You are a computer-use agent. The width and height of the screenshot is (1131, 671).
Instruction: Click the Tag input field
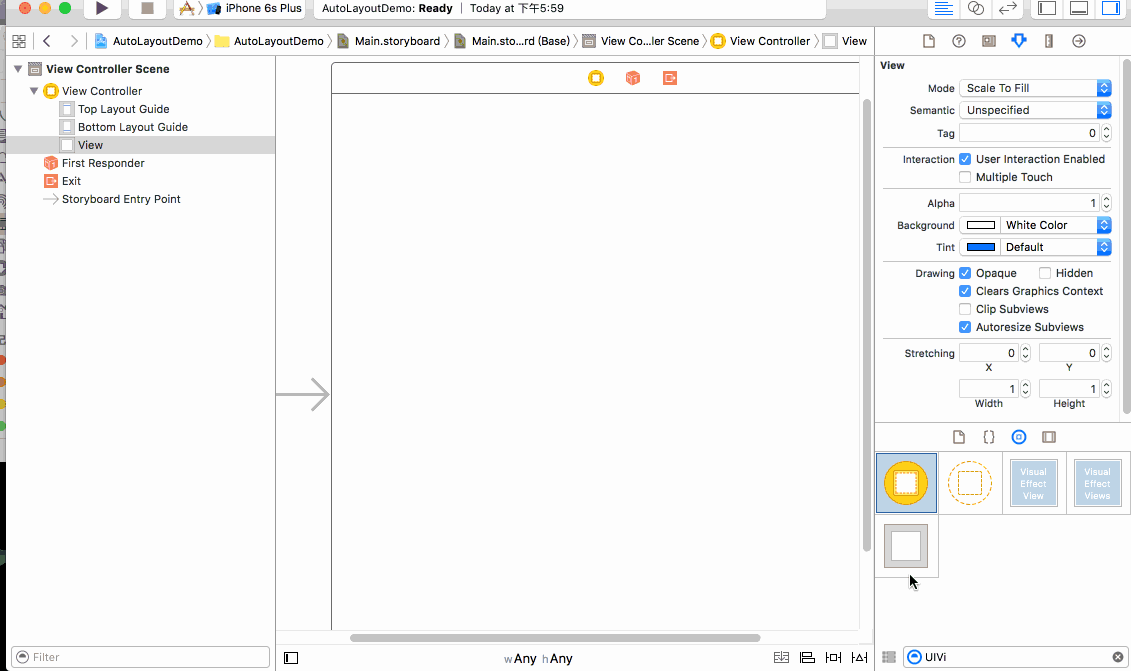1029,133
